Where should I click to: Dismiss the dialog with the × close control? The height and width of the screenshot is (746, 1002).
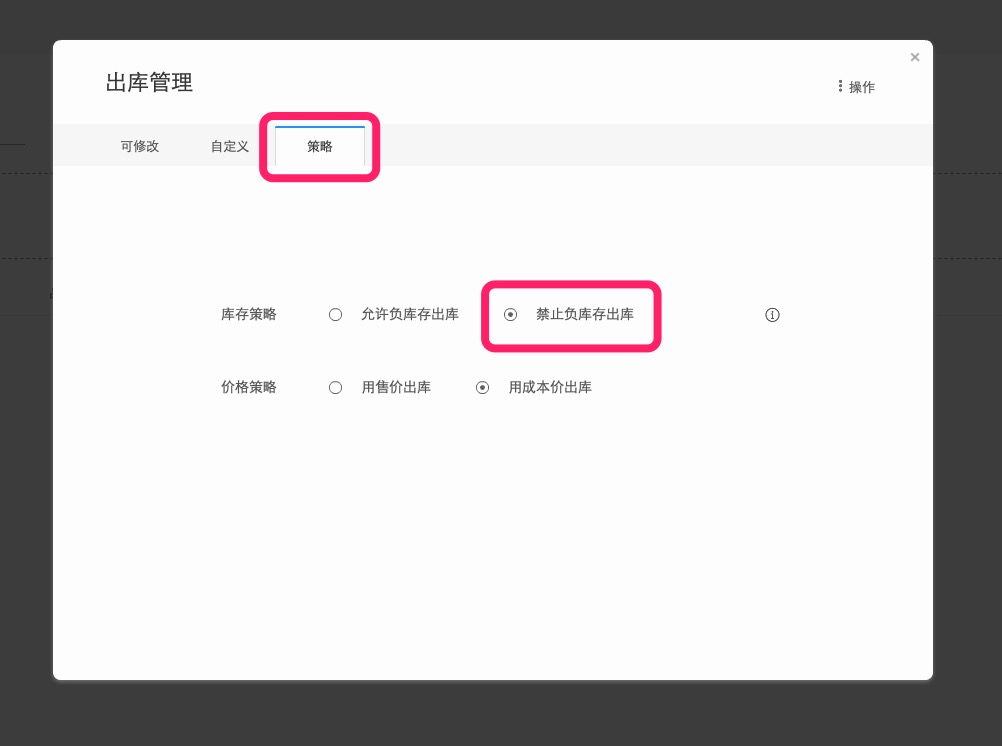[915, 57]
